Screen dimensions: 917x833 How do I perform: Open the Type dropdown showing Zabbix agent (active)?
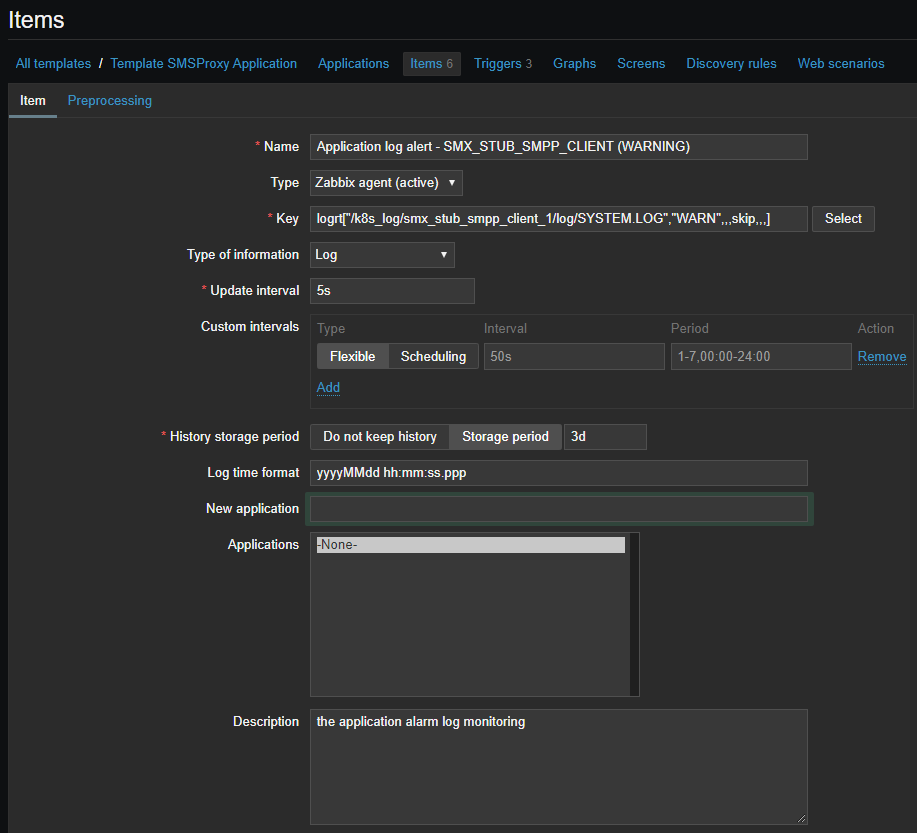386,183
